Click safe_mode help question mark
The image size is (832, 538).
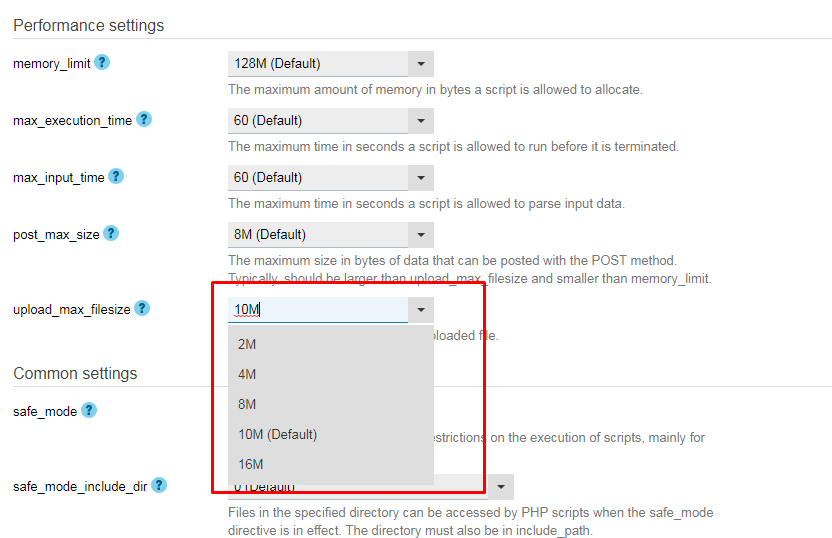pos(89,410)
